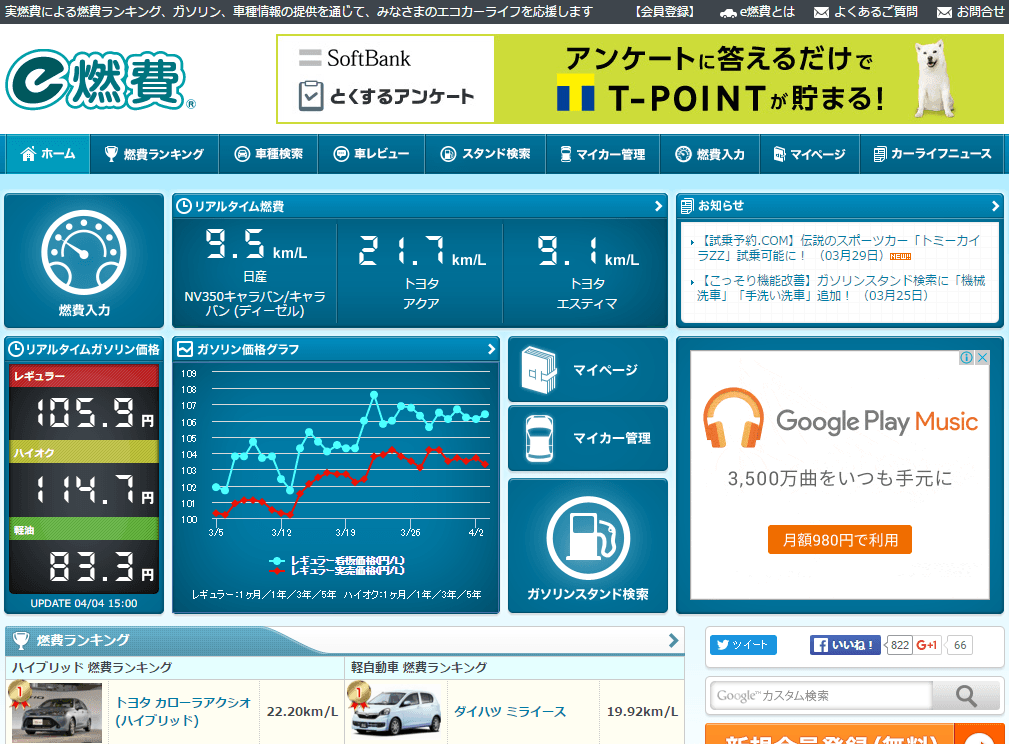Click the ハイブリッド 燃費ランキング heading
This screenshot has height=744, width=1009.
[92, 667]
